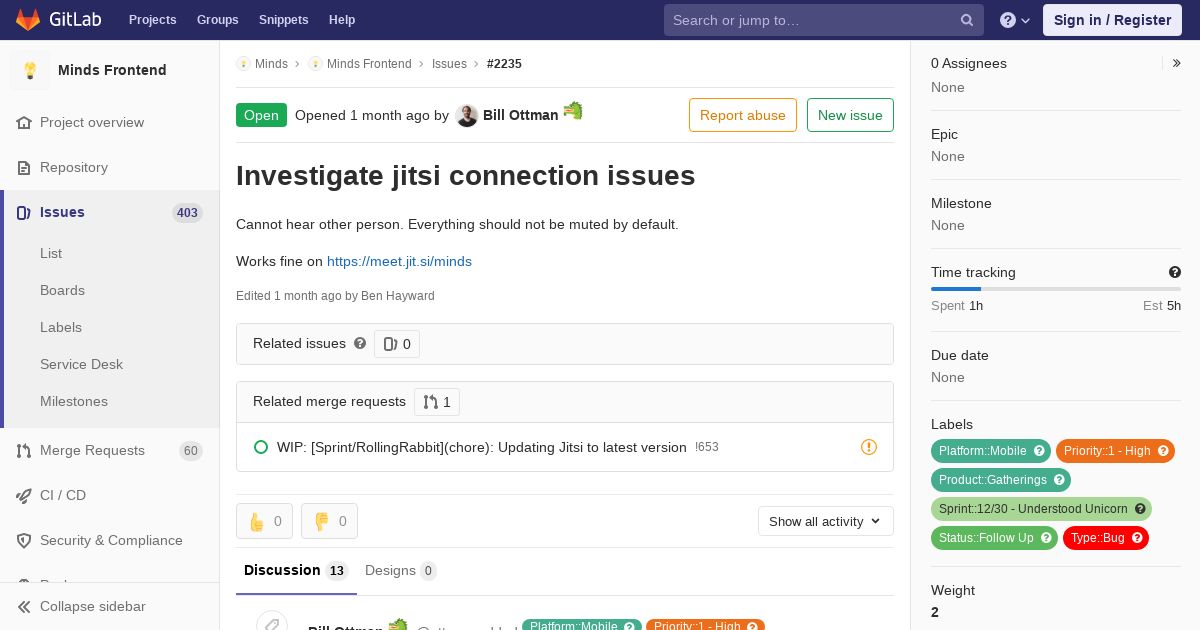Open Labels in sidebar
The width and height of the screenshot is (1200, 630).
pyautogui.click(x=61, y=327)
